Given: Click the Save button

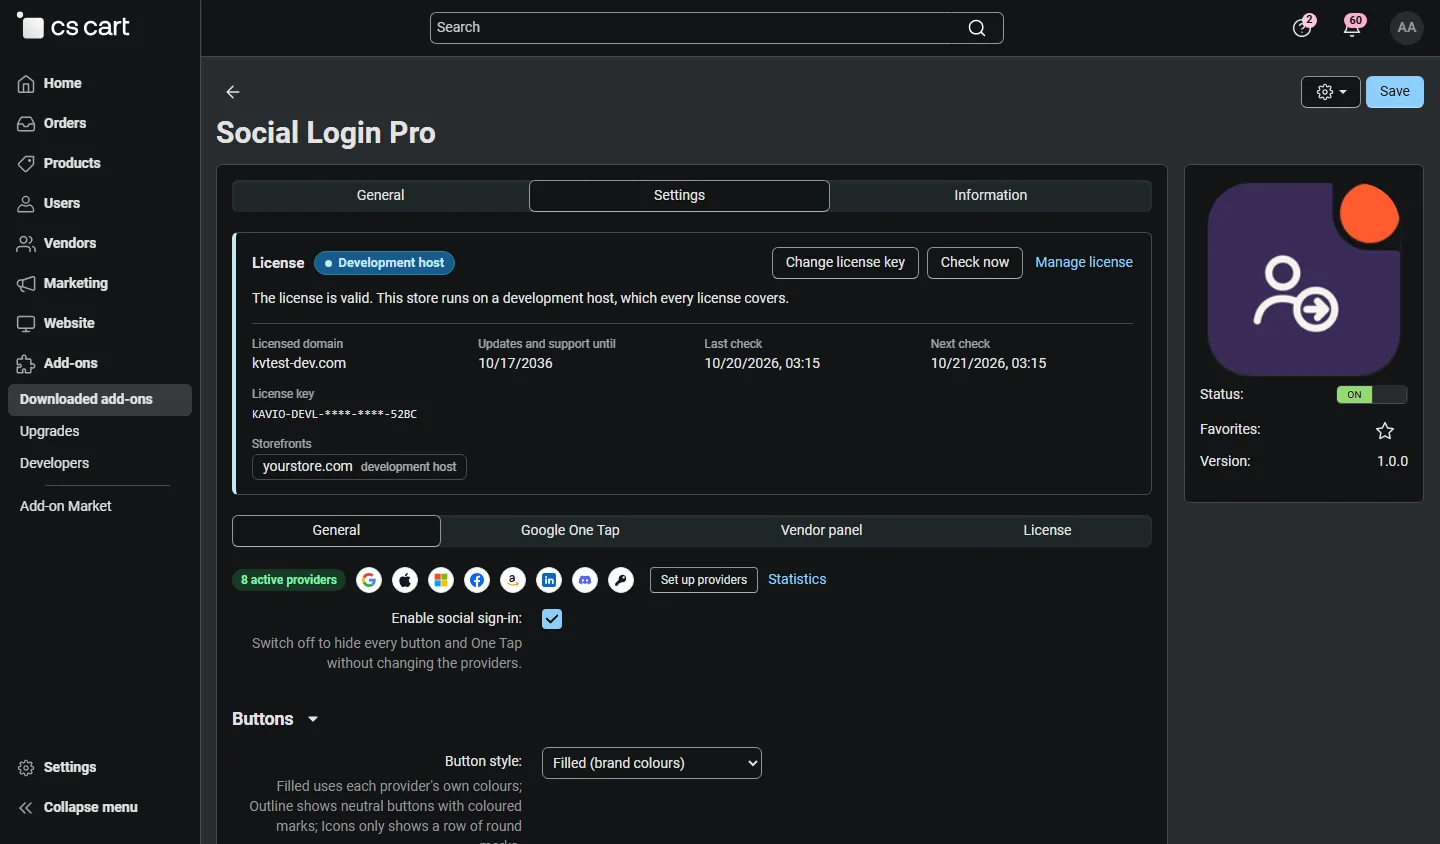Looking at the screenshot, I should (x=1395, y=92).
